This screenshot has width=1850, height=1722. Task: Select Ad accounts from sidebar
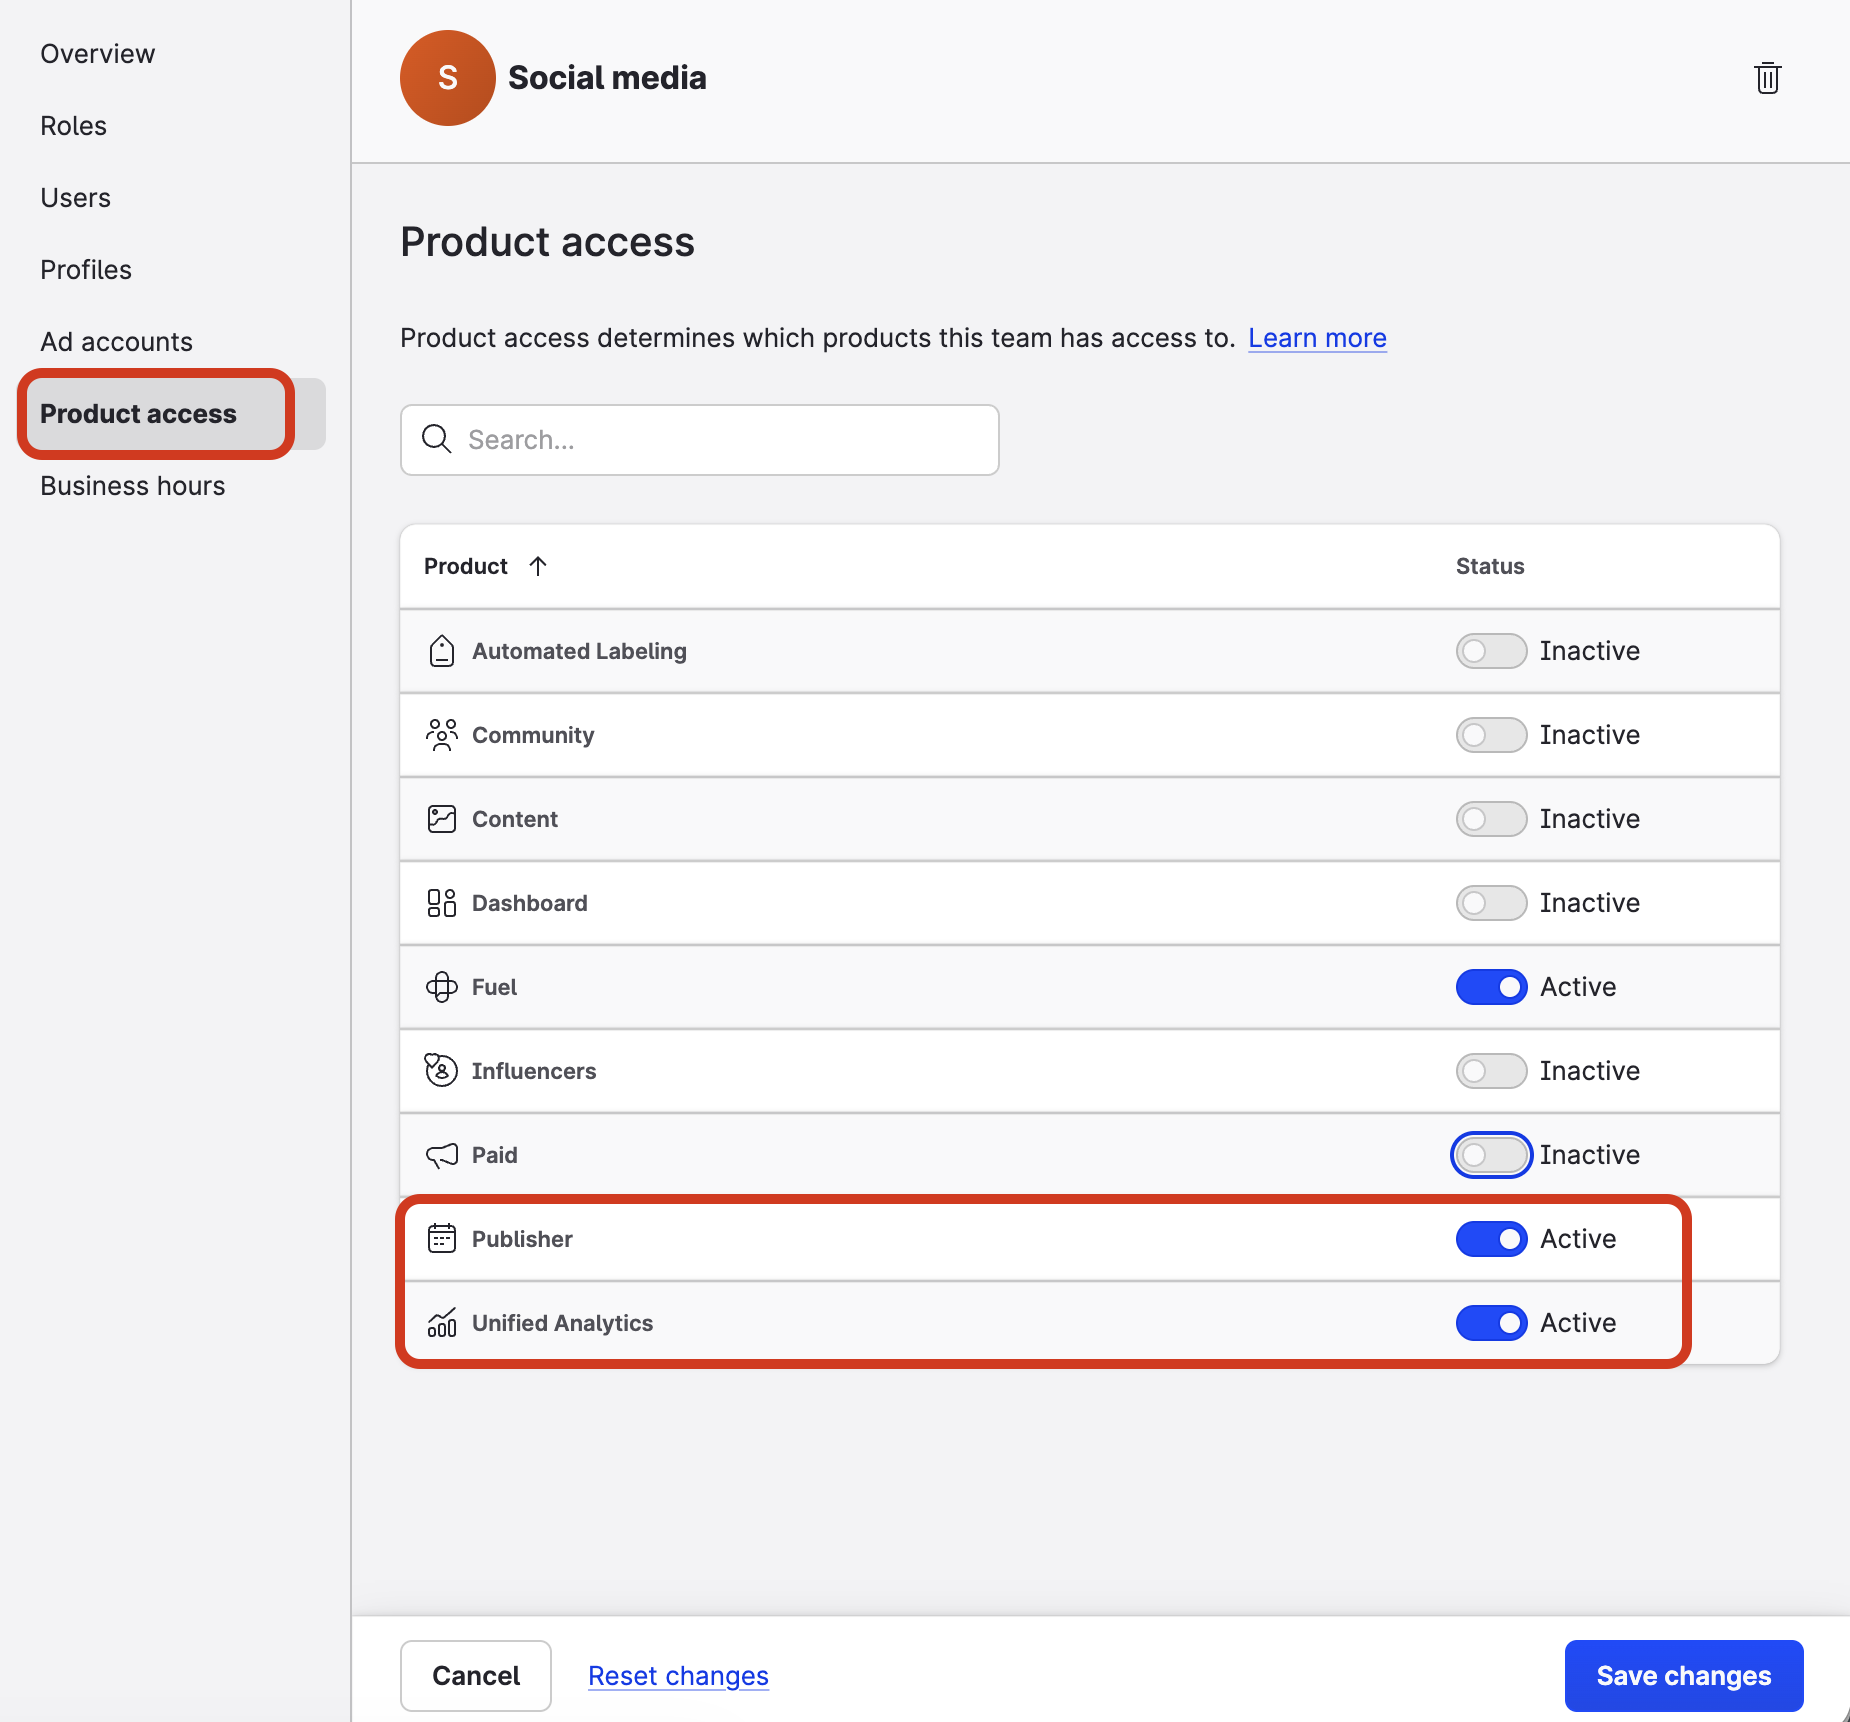116,342
